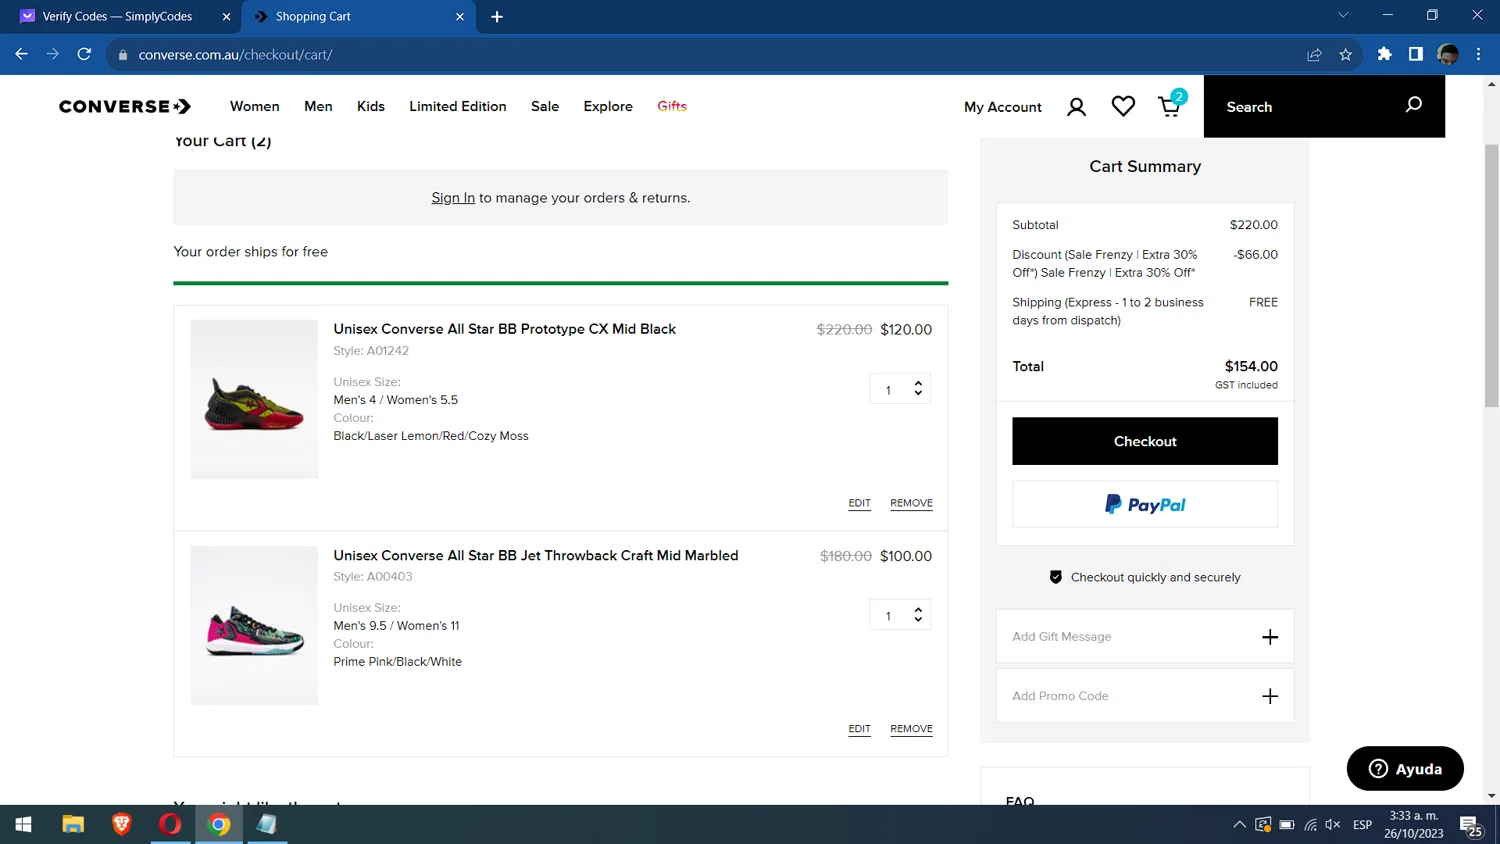
Task: Open the tab search dropdown chevron
Action: click(1343, 15)
